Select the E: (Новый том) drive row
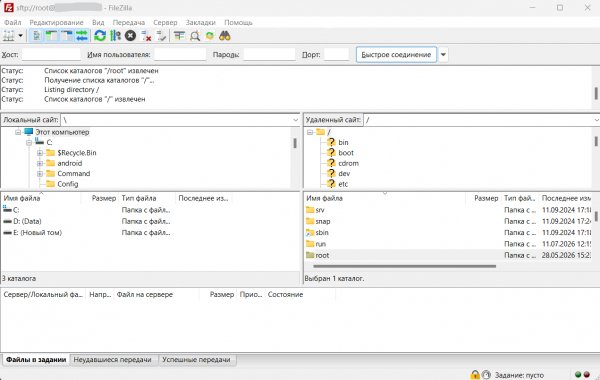 point(150,232)
